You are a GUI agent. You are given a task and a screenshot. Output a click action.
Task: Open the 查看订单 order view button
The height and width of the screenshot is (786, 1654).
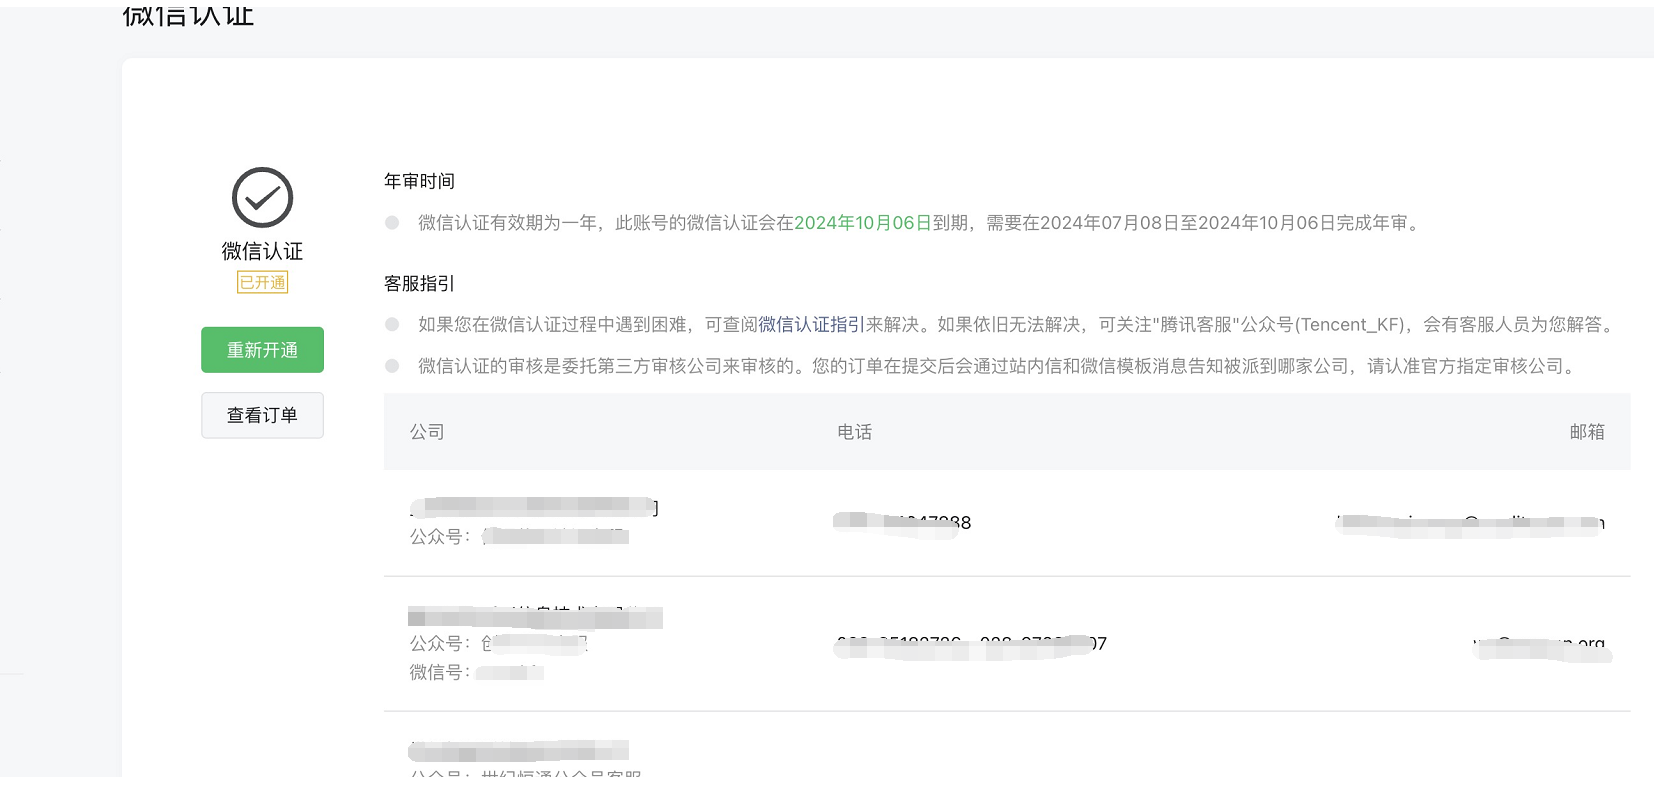[262, 415]
